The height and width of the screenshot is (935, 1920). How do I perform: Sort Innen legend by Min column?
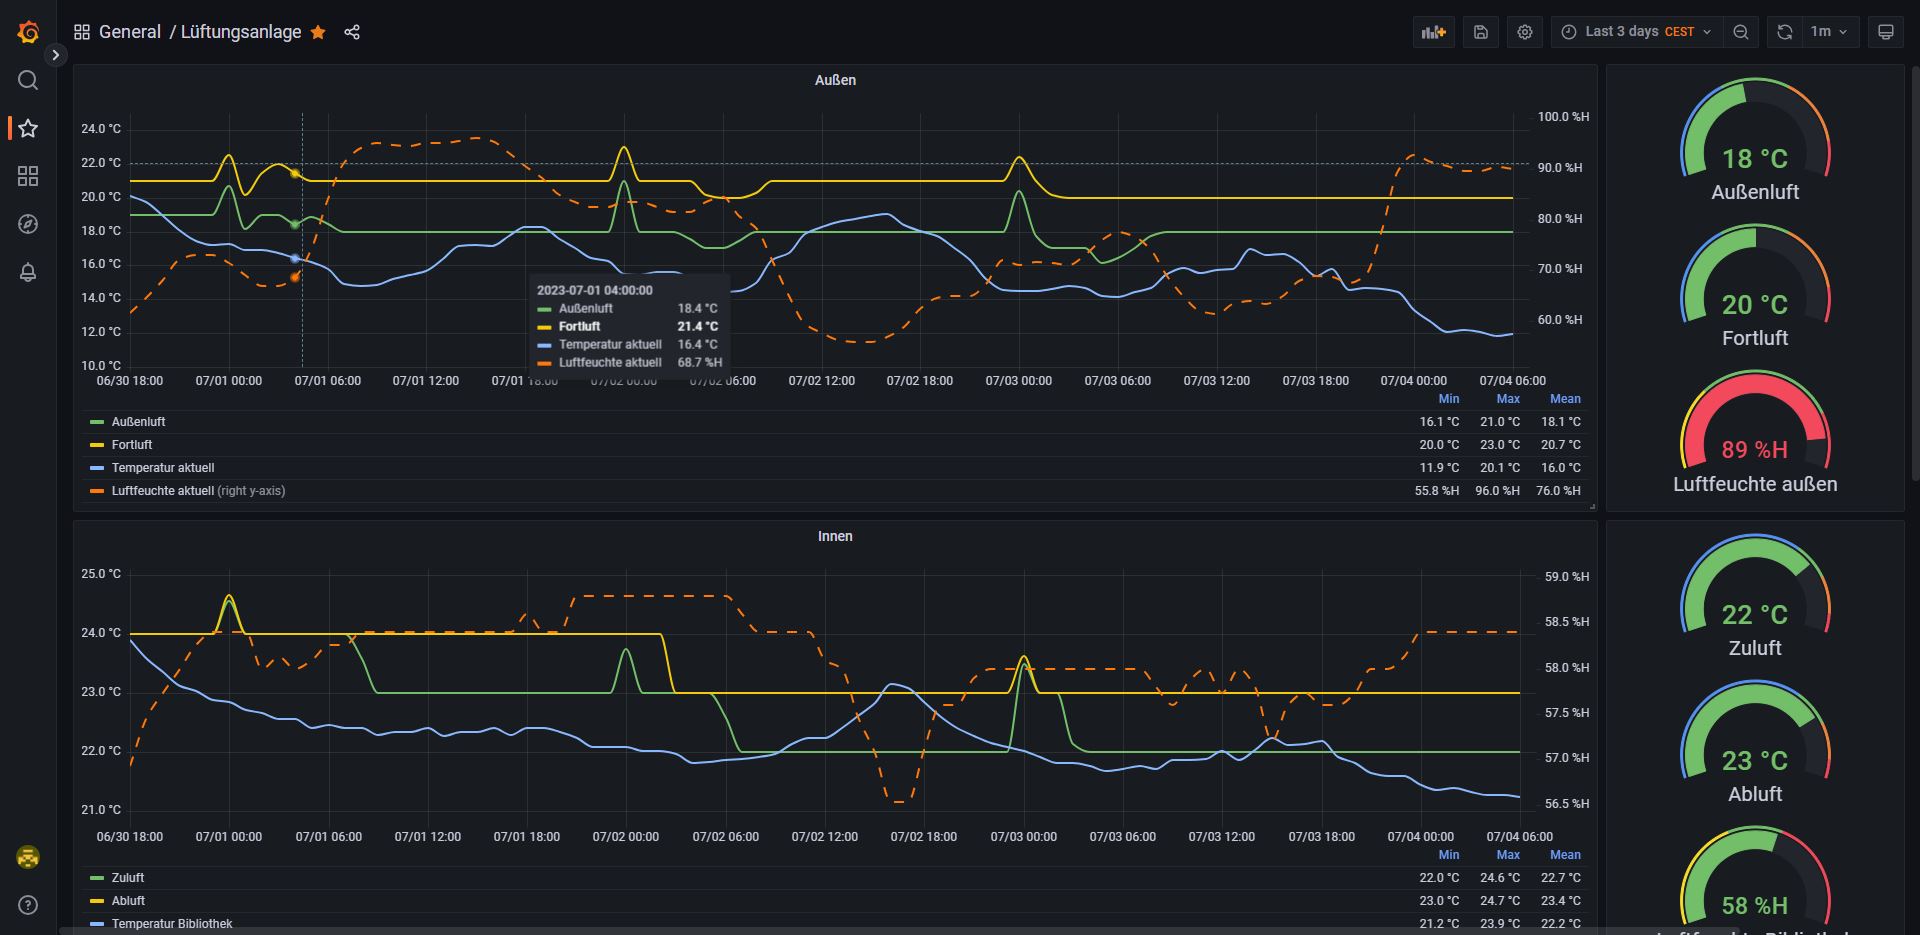(1448, 855)
